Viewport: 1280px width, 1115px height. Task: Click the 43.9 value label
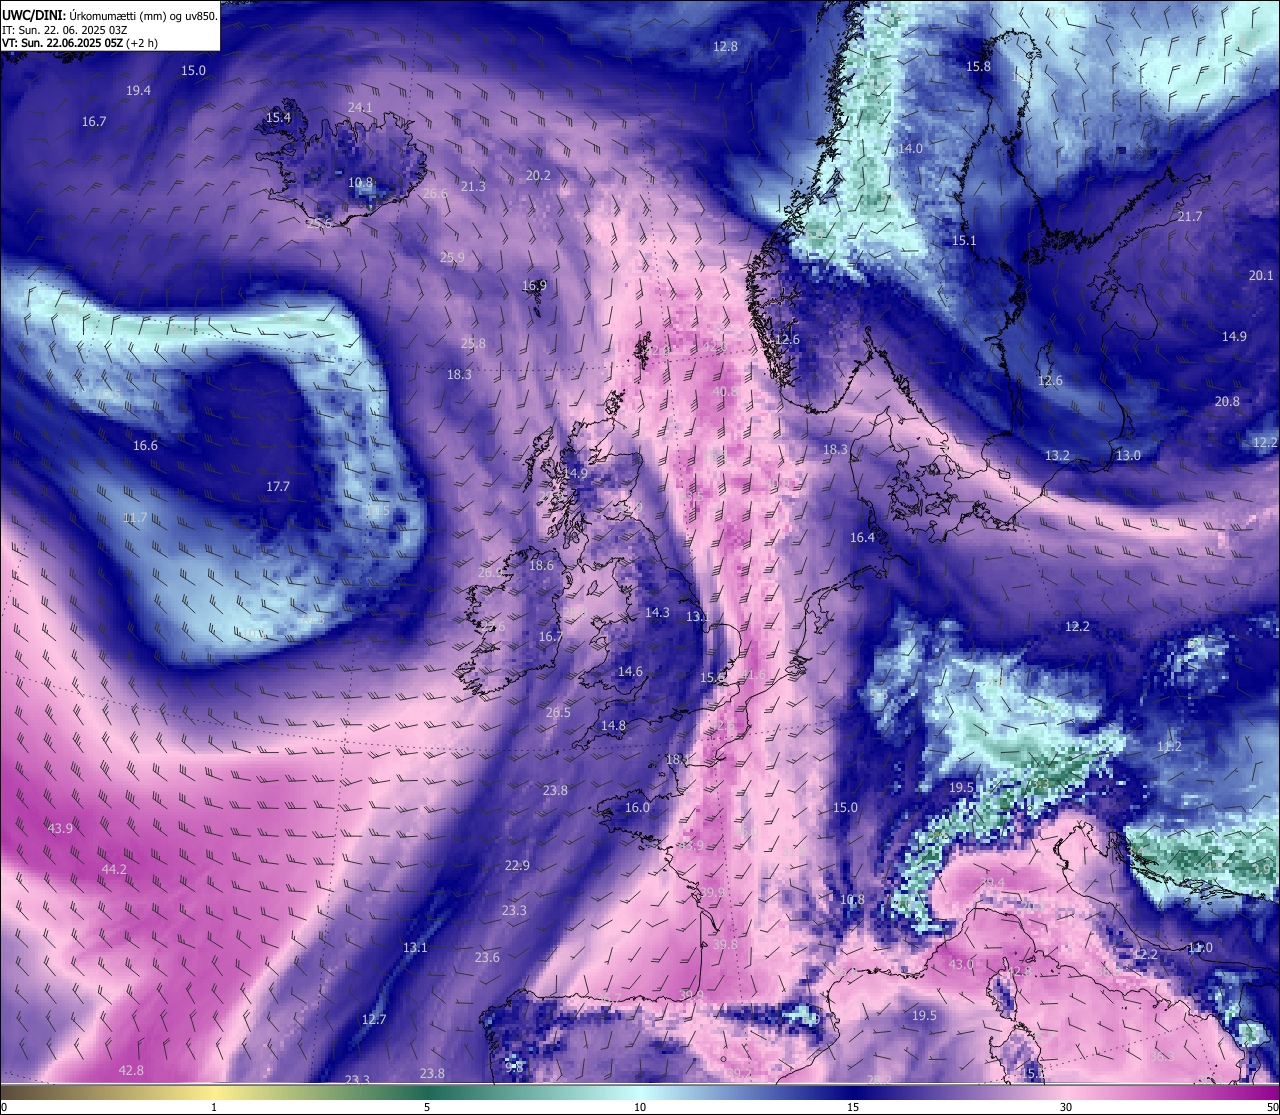(61, 829)
